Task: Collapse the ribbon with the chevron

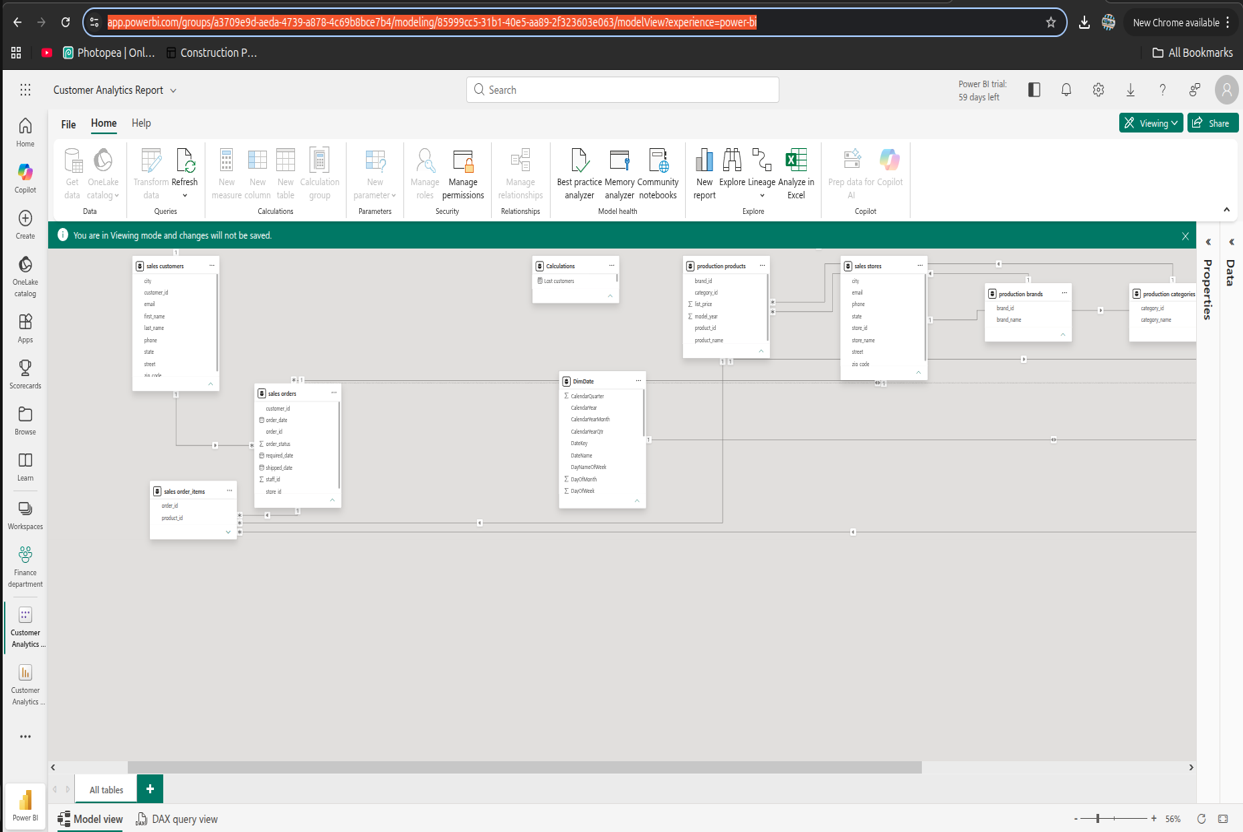Action: pos(1227,210)
